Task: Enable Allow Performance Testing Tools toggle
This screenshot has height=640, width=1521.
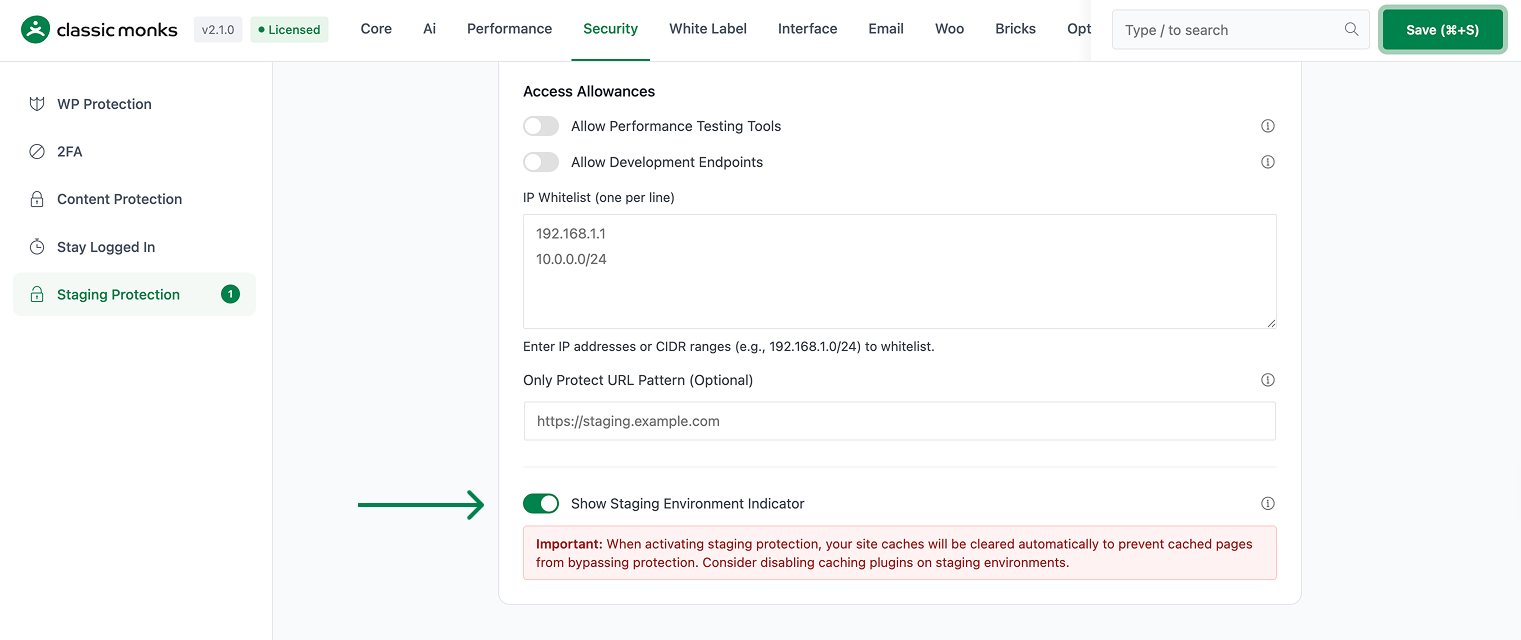Action: click(x=541, y=126)
